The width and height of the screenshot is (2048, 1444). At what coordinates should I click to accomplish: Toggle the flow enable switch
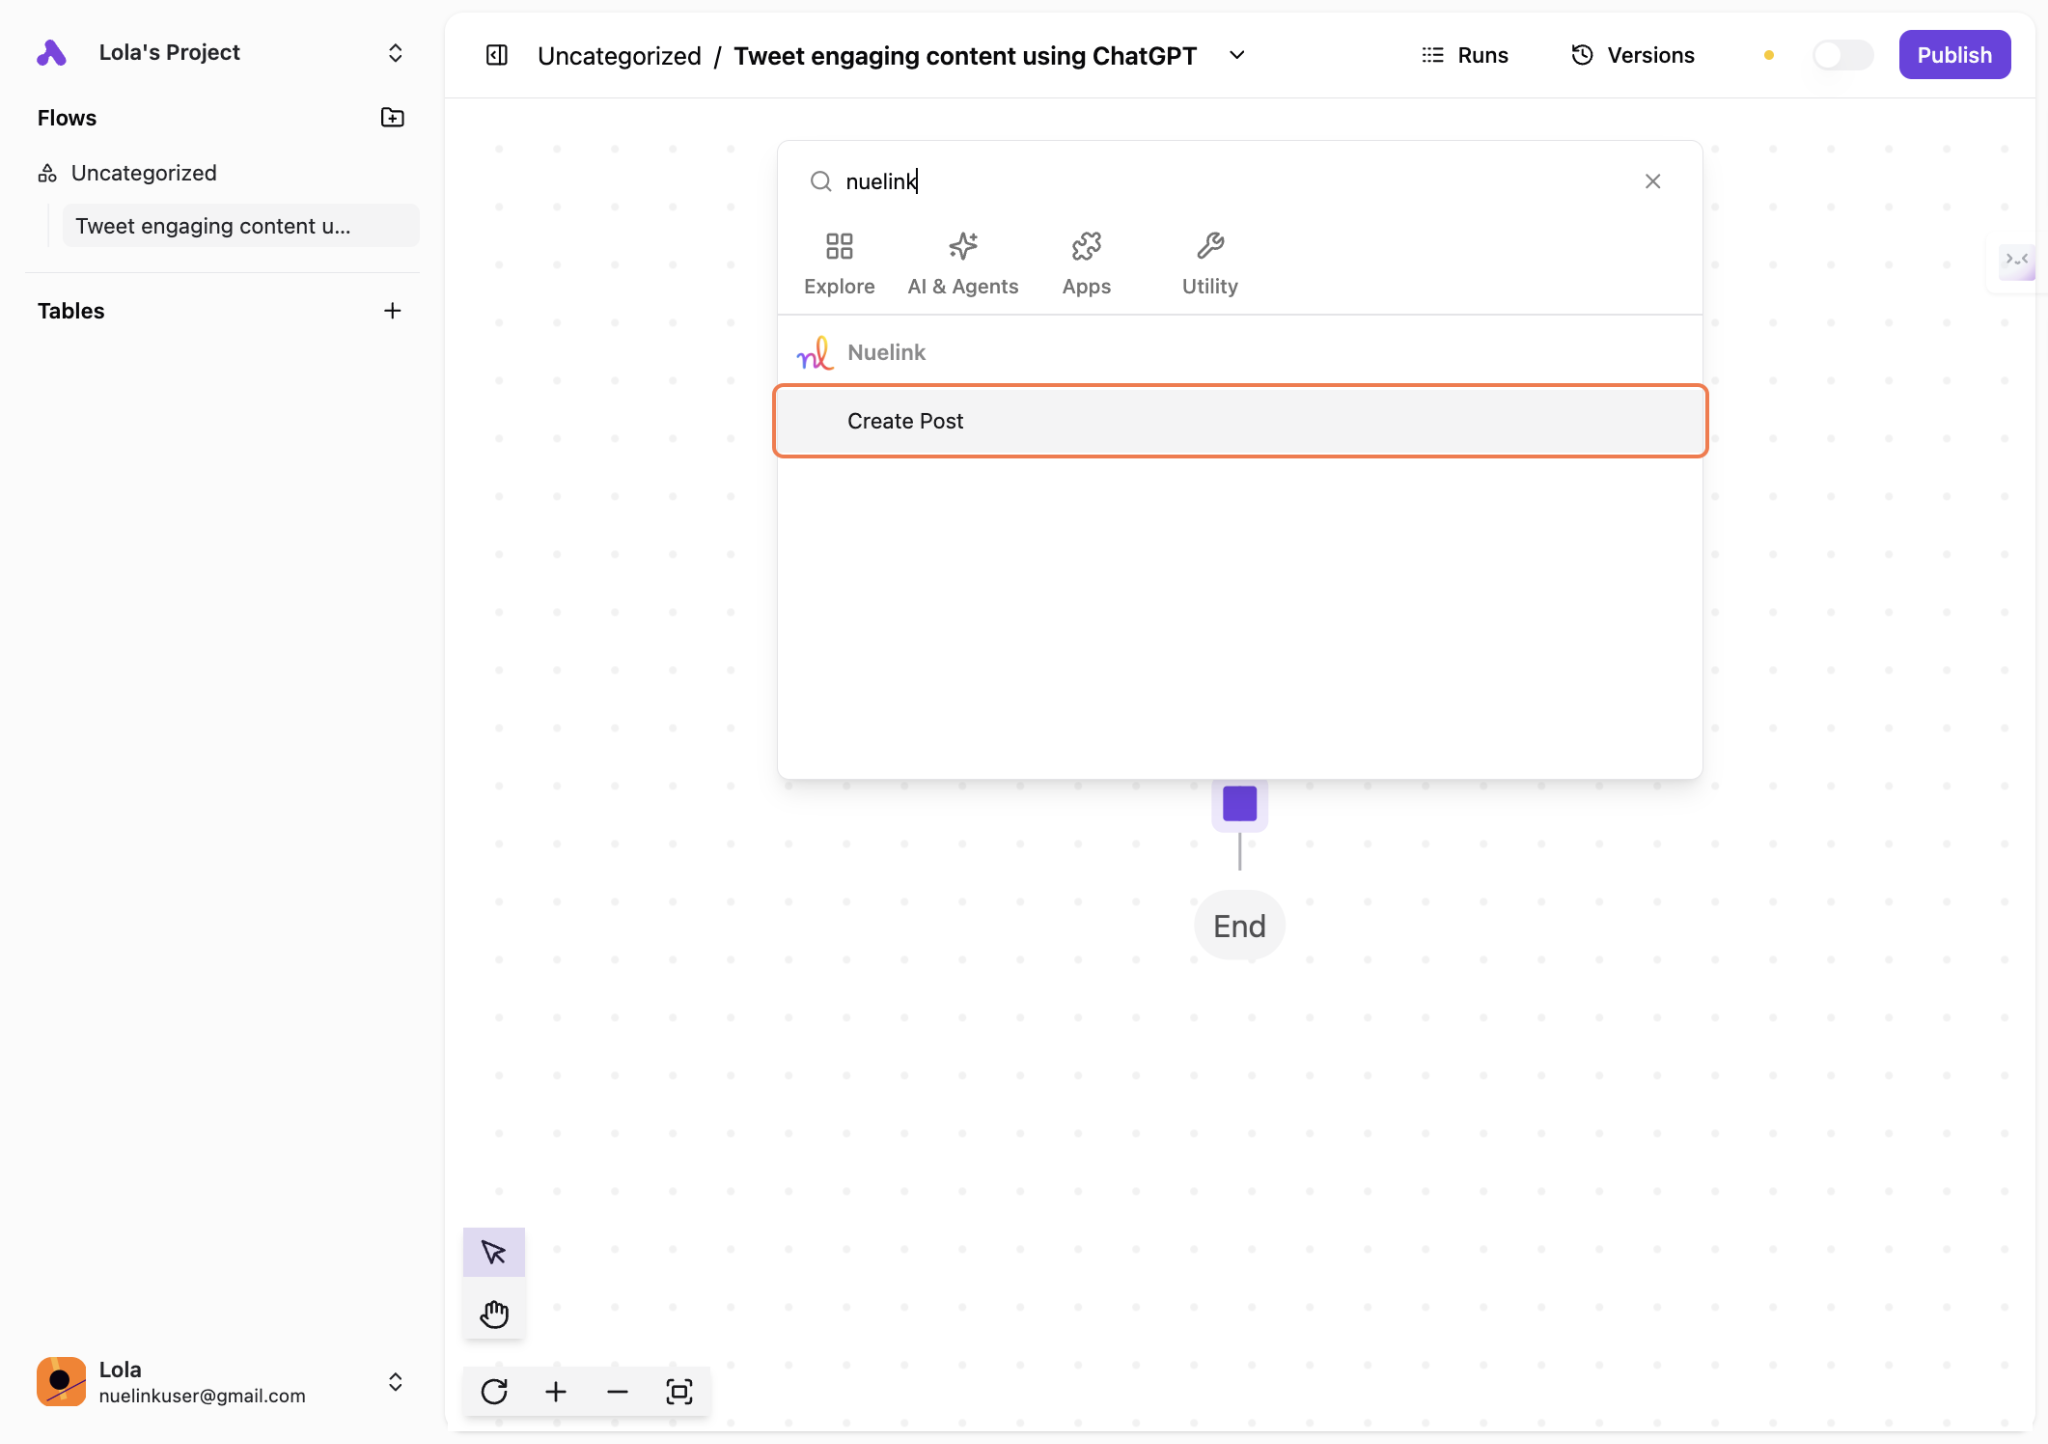click(1841, 55)
